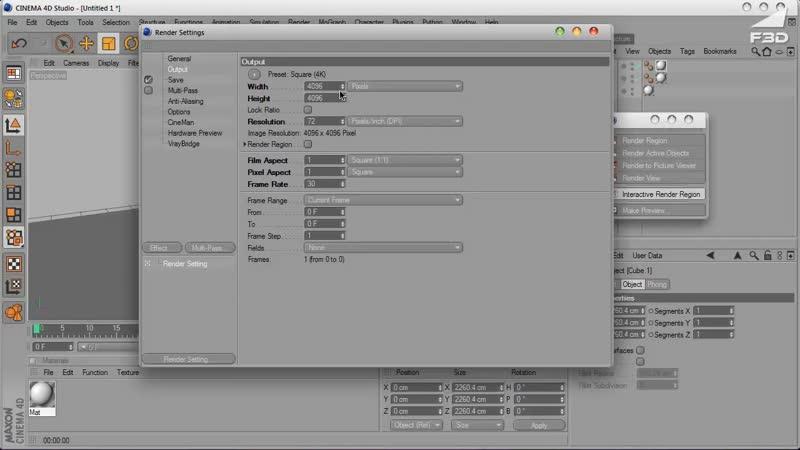
Task: Open the Selection menu in main menu bar
Action: coord(116,22)
